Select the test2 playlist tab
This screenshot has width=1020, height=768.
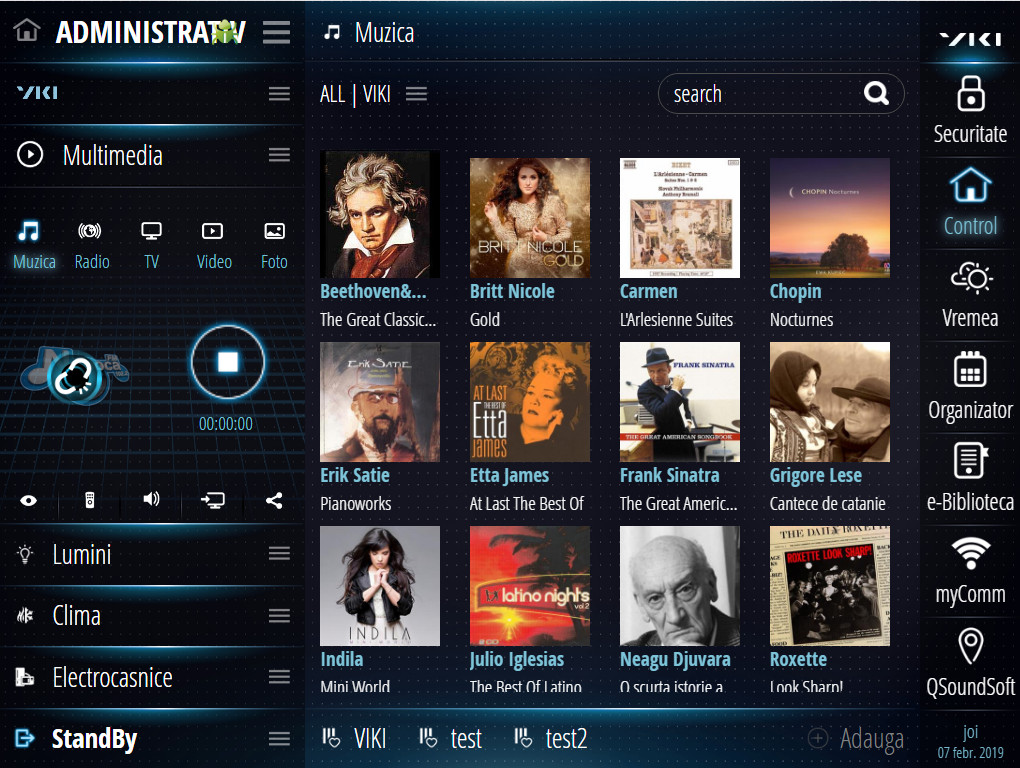[549, 738]
